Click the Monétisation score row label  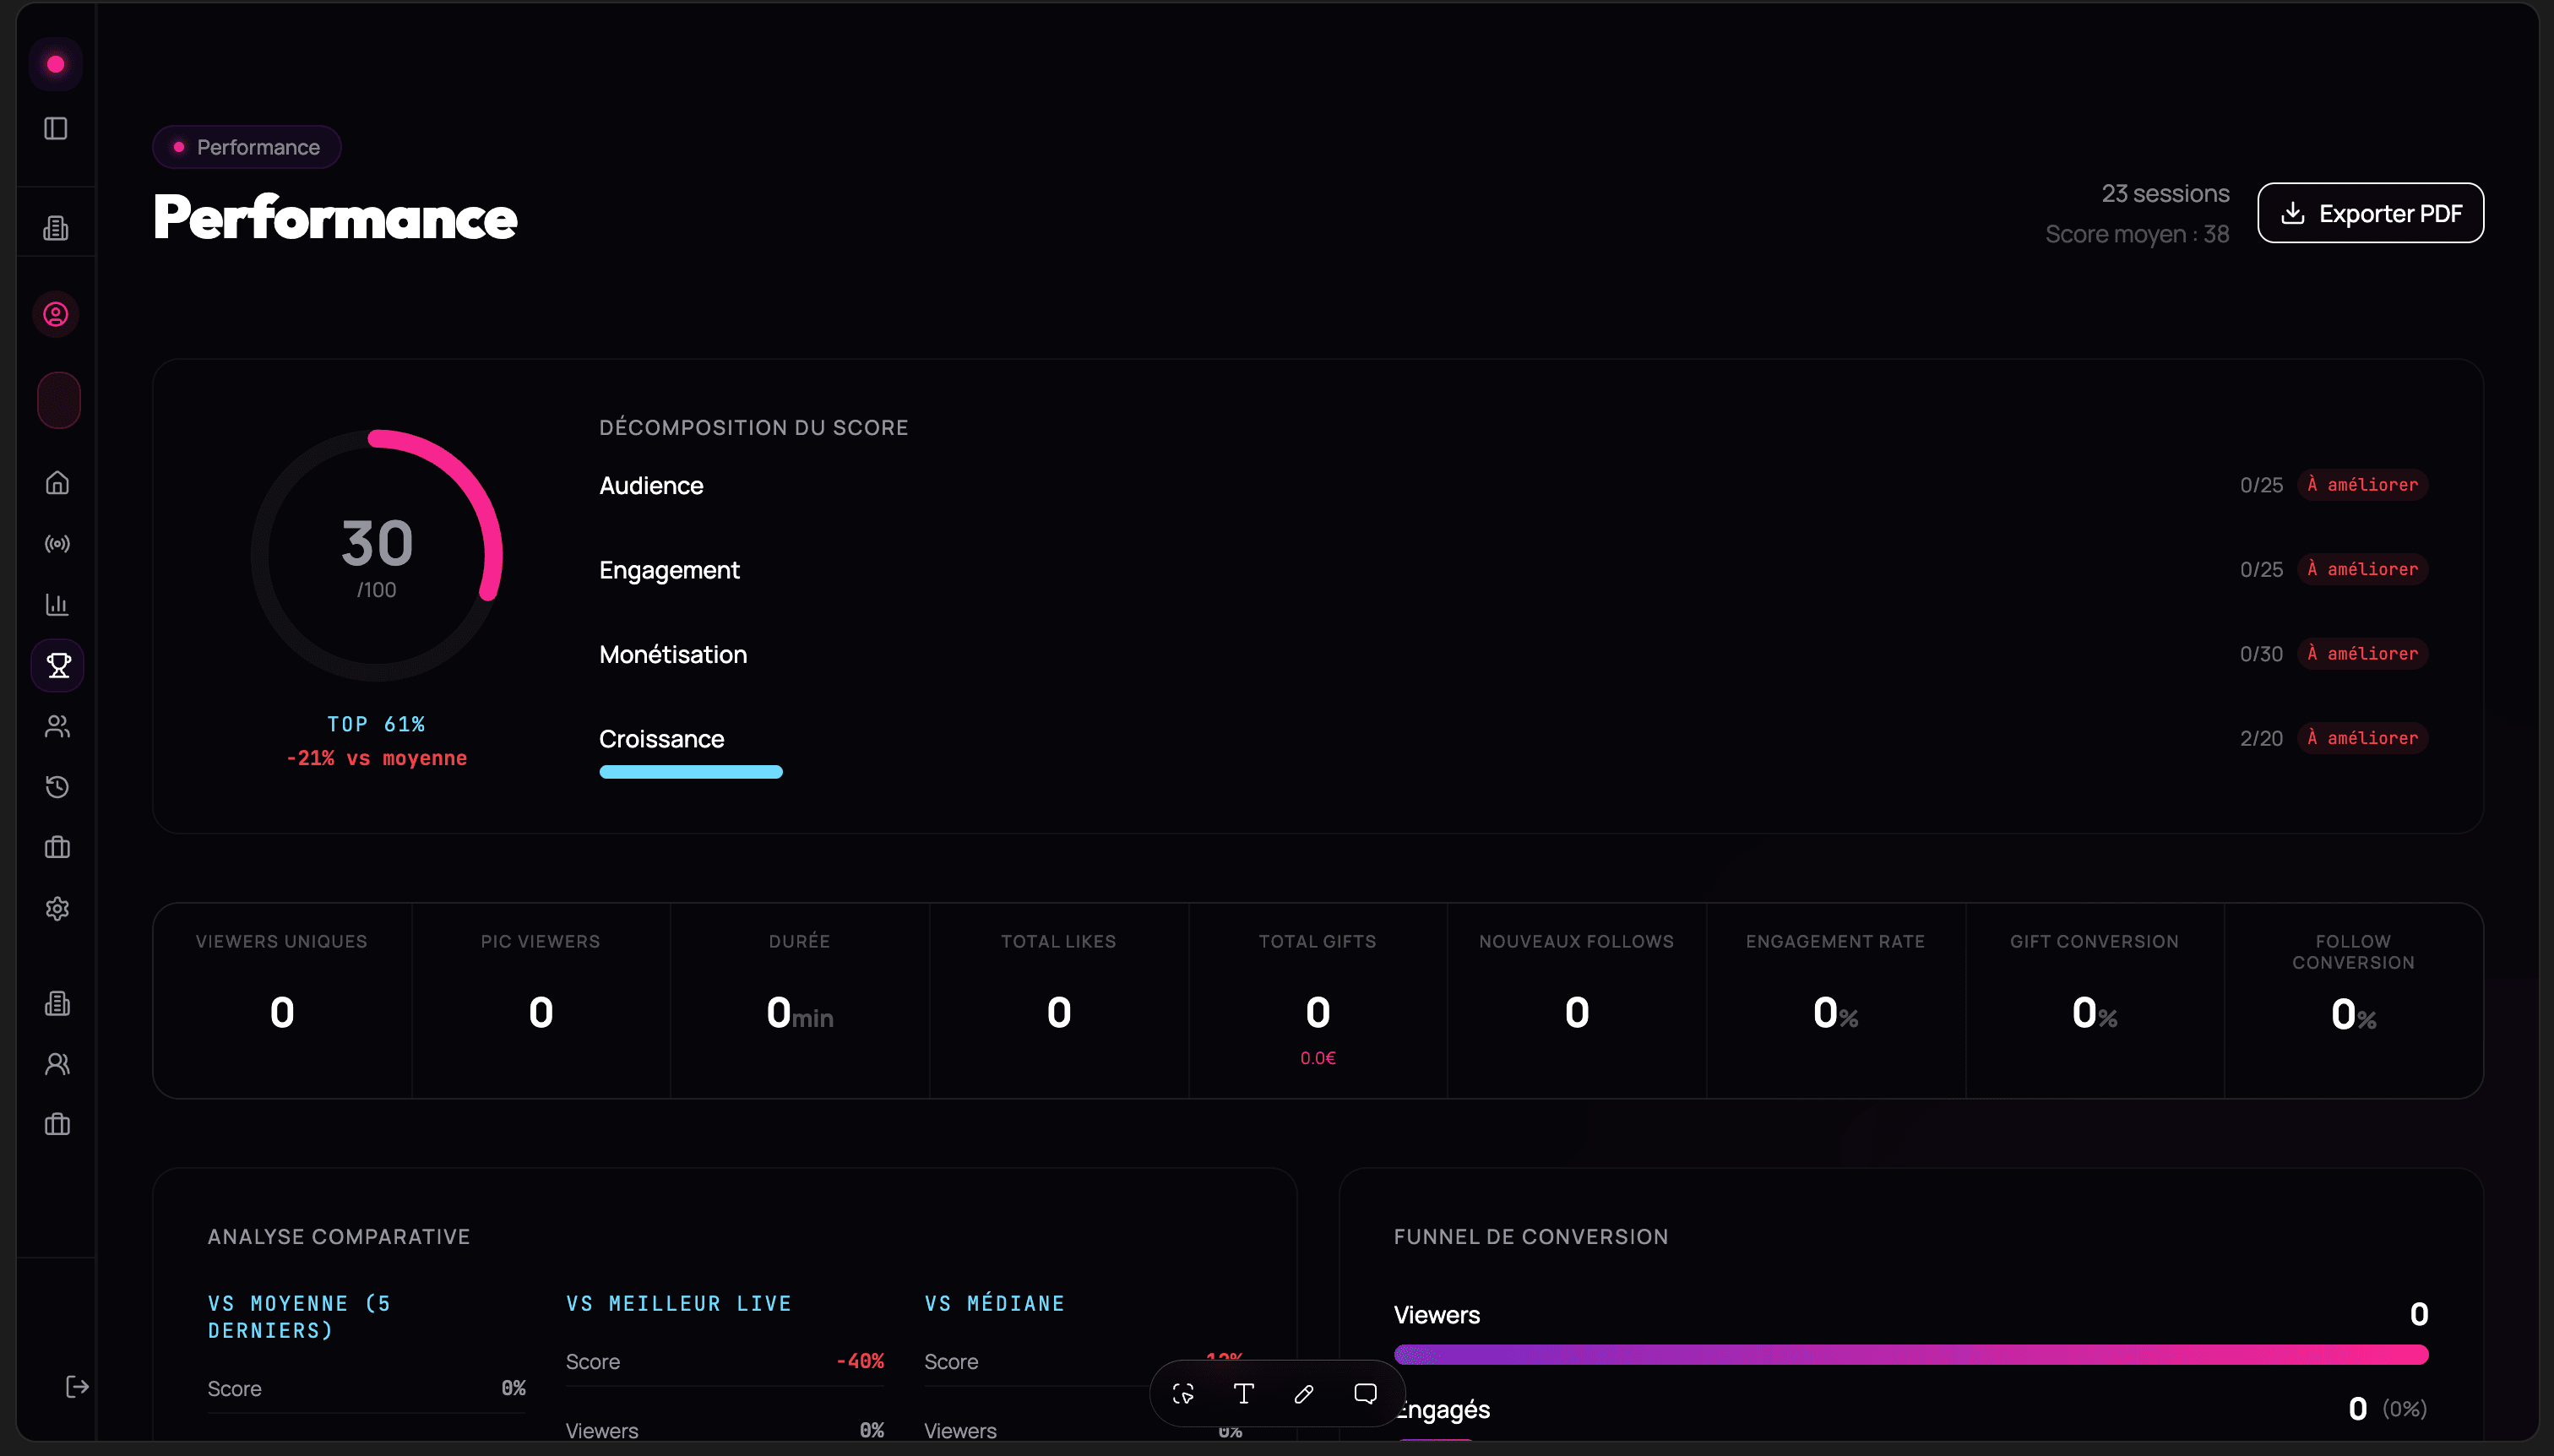(673, 654)
